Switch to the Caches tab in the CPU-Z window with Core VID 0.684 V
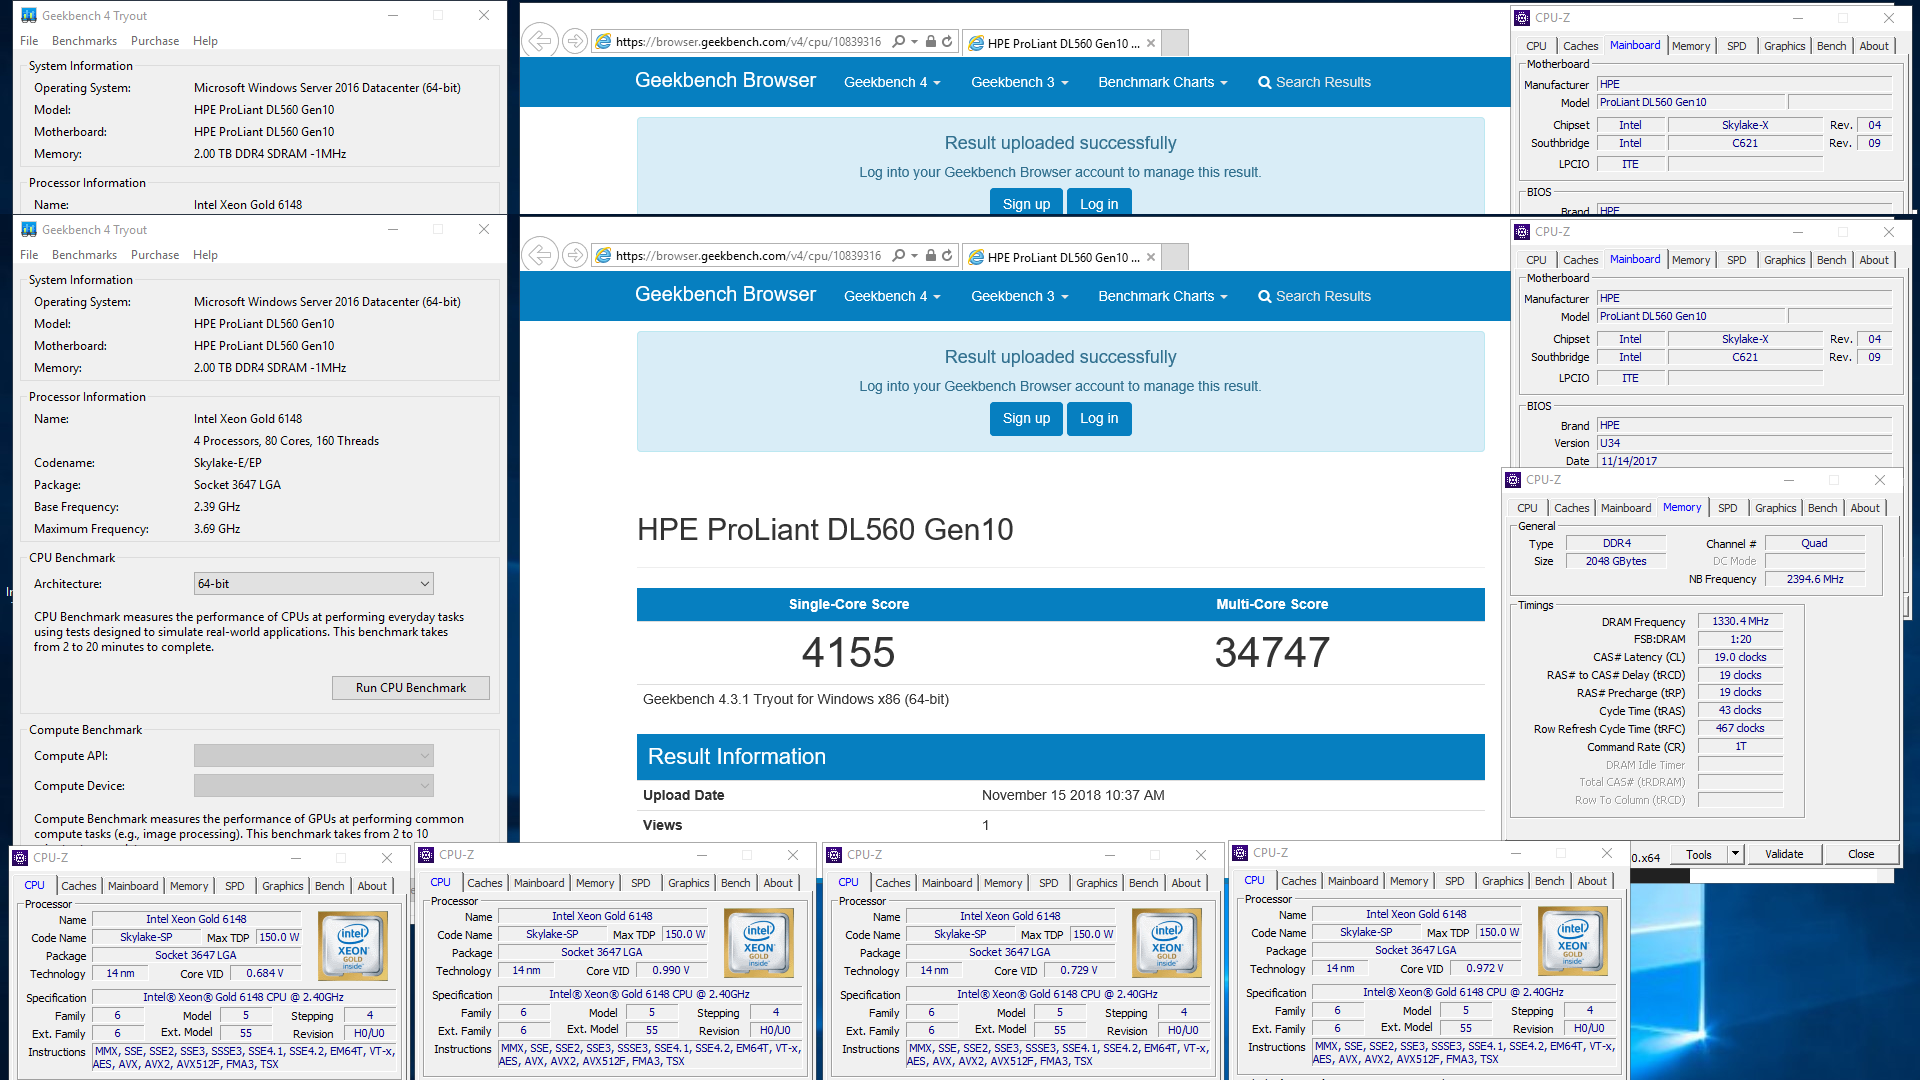The width and height of the screenshot is (1920, 1080). 78,886
